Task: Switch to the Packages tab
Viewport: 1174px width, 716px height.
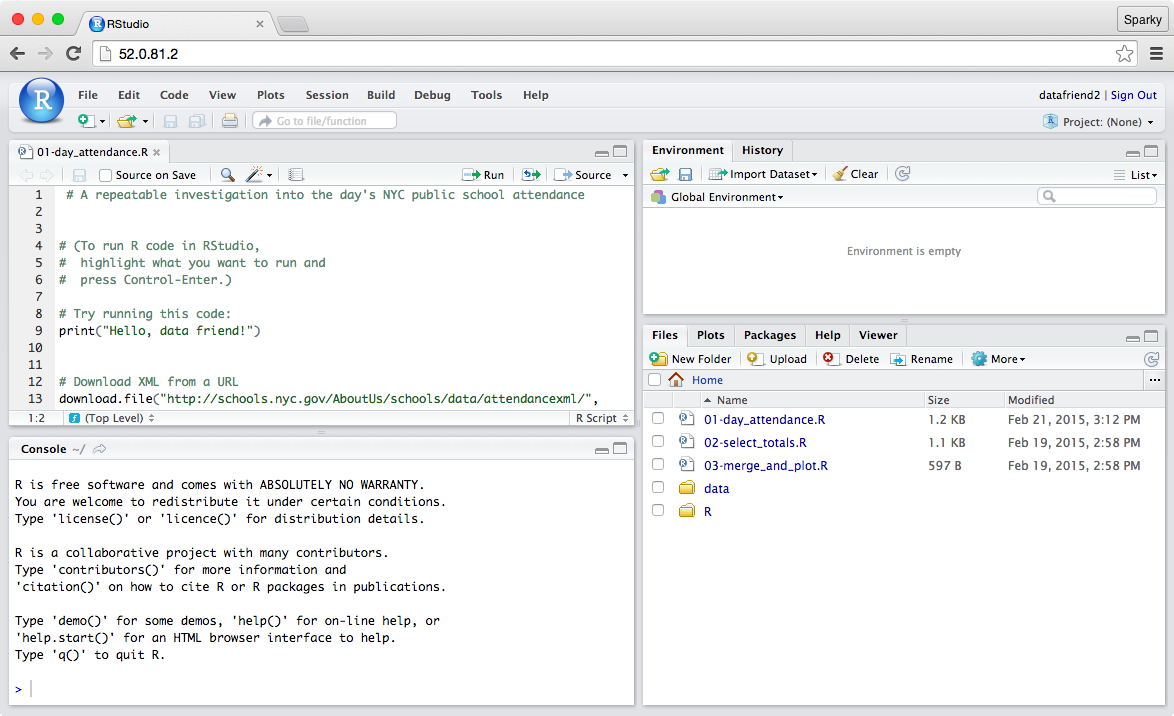Action: 770,335
